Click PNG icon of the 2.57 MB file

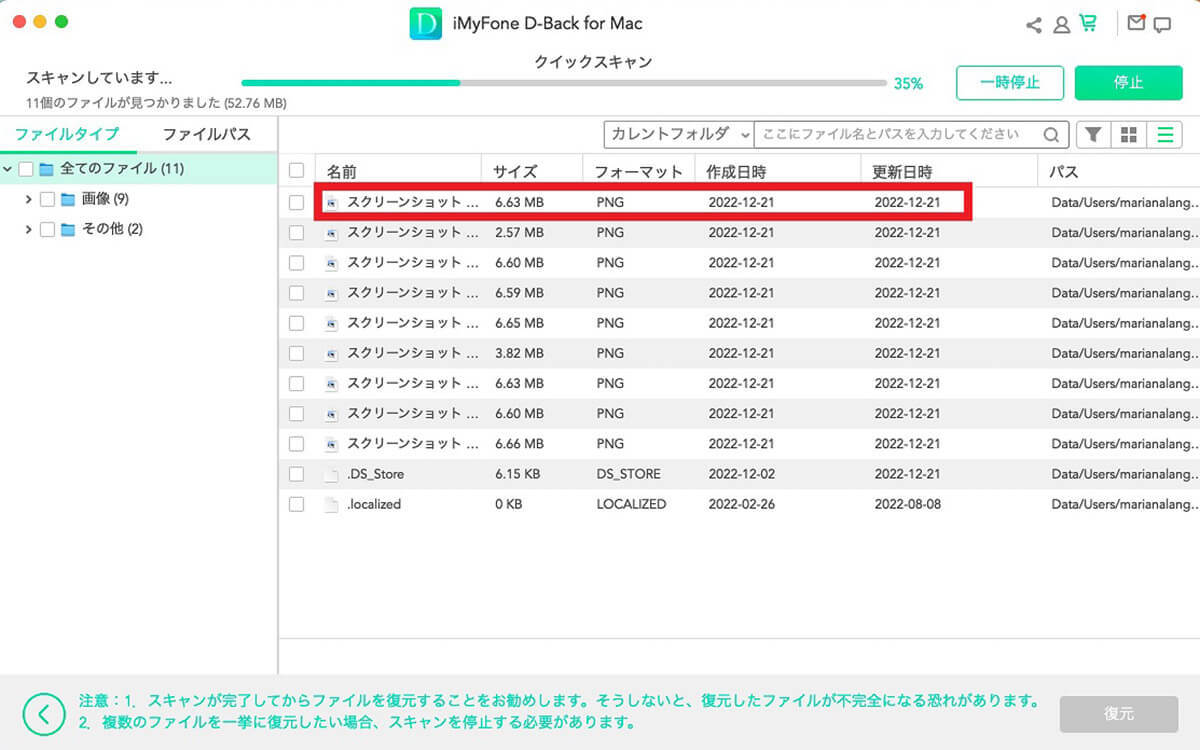(332, 233)
